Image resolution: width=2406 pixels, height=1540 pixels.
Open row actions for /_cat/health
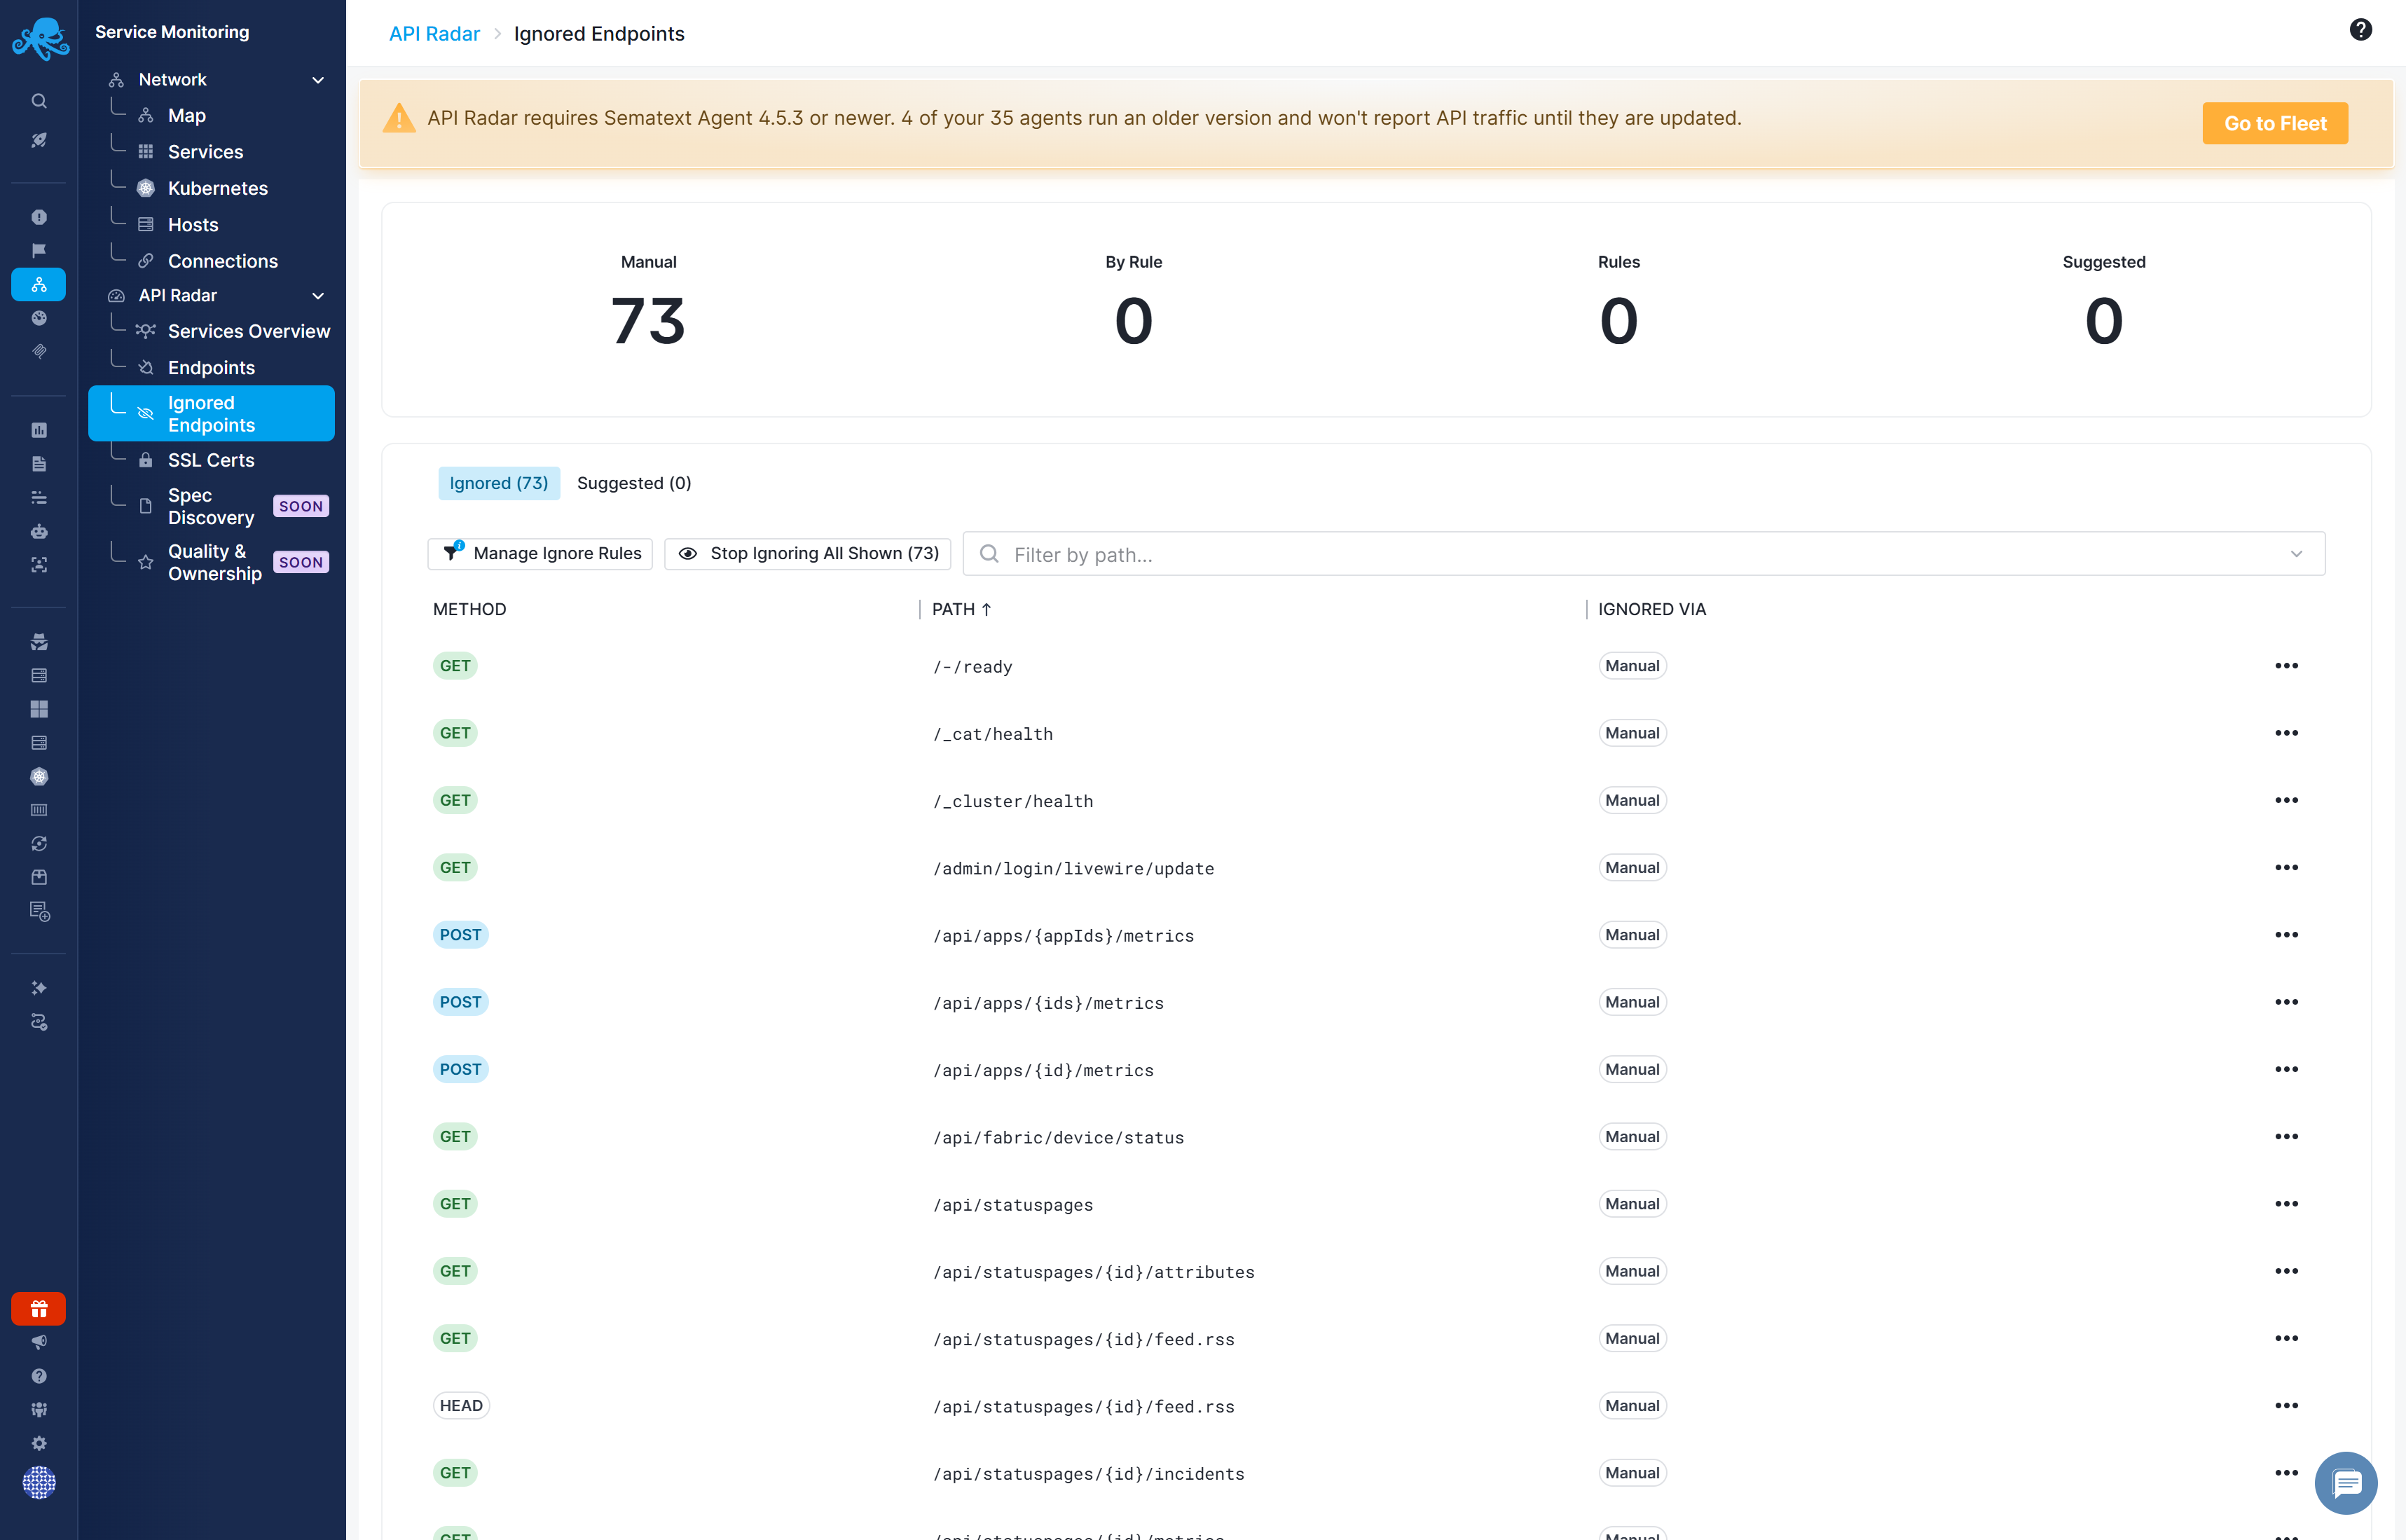pyautogui.click(x=2286, y=733)
